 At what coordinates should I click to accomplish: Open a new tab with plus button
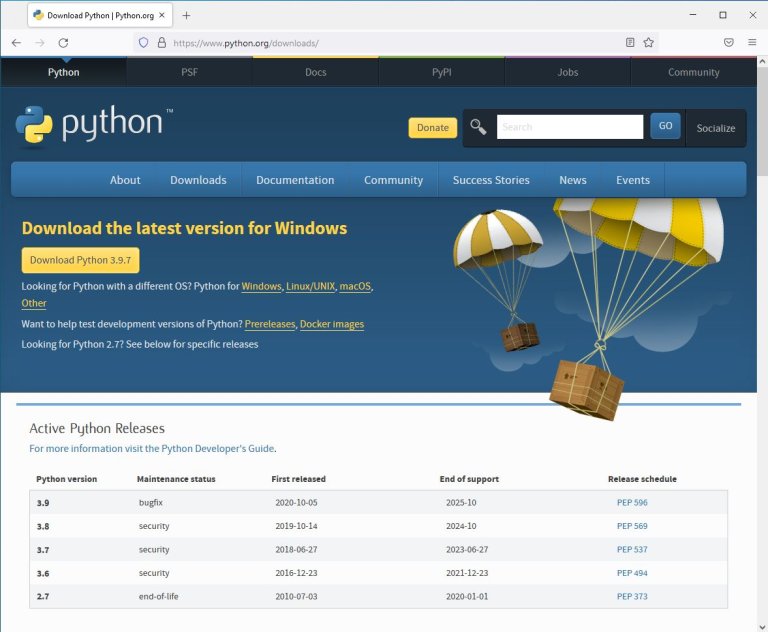coord(186,15)
